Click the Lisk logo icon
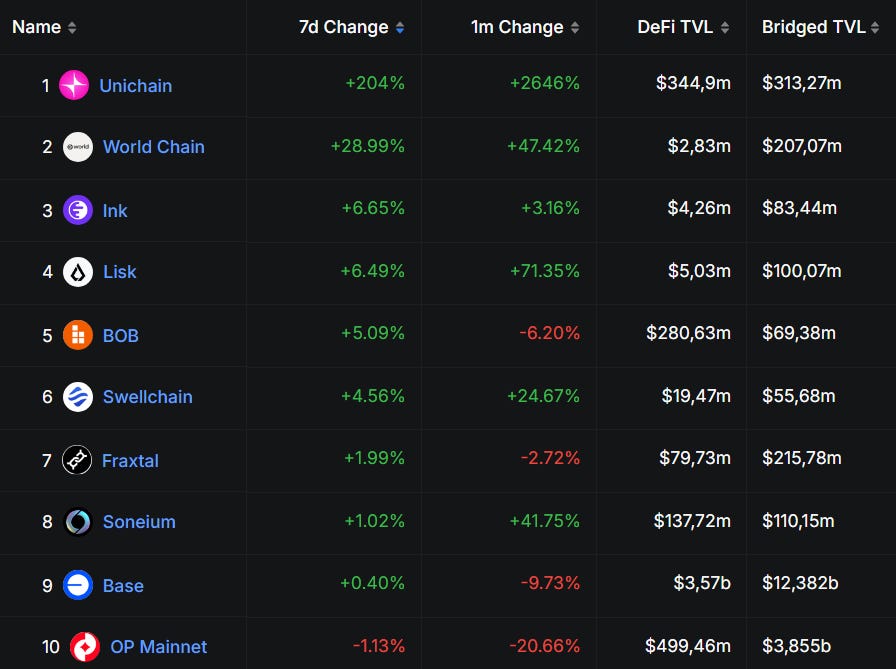Screen dimensions: 896x669 click(78, 271)
